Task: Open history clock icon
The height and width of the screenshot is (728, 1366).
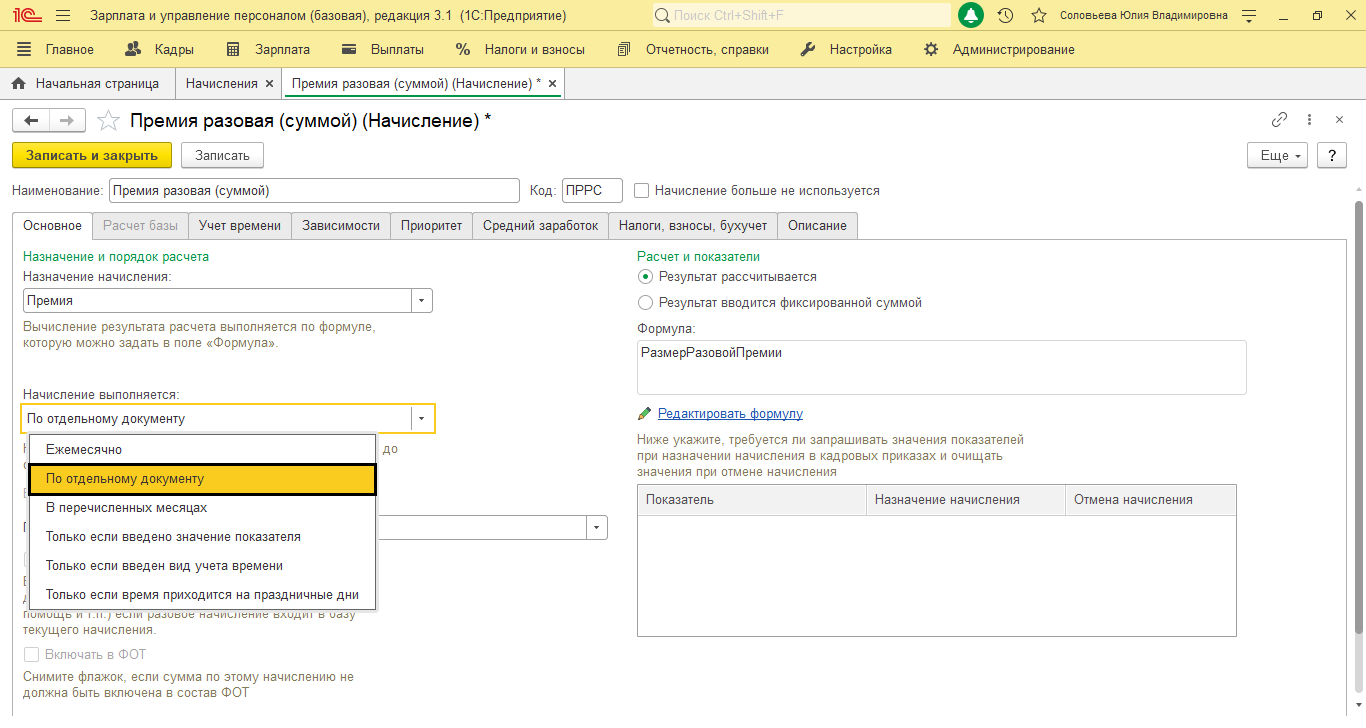Action: [1006, 15]
